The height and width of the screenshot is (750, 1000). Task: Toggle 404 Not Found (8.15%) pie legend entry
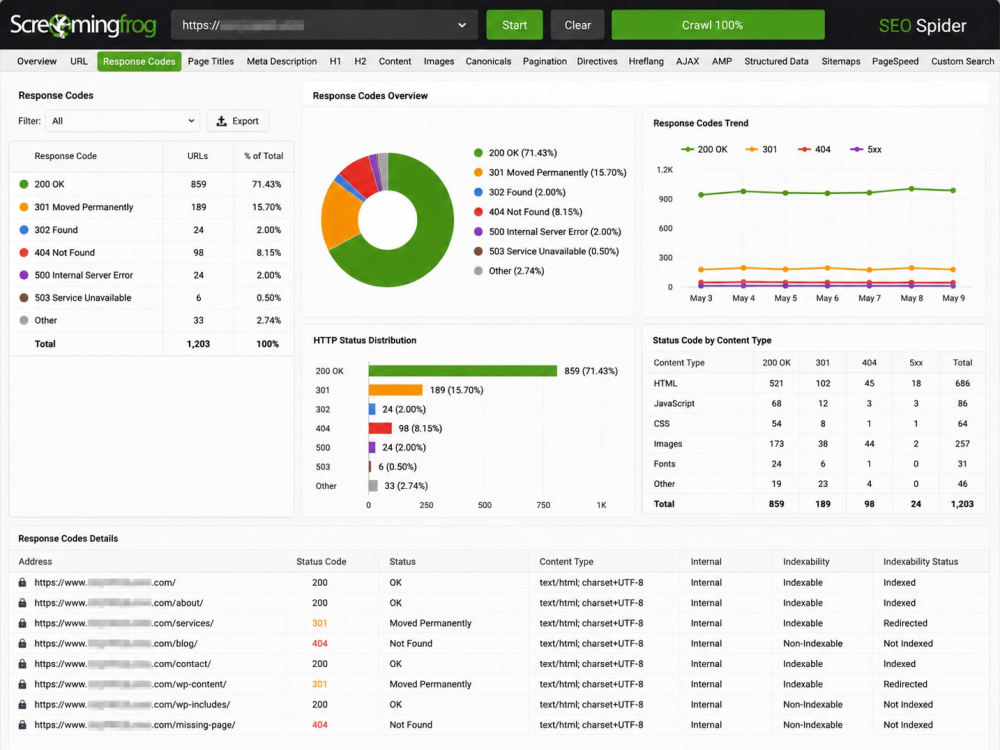(x=528, y=212)
